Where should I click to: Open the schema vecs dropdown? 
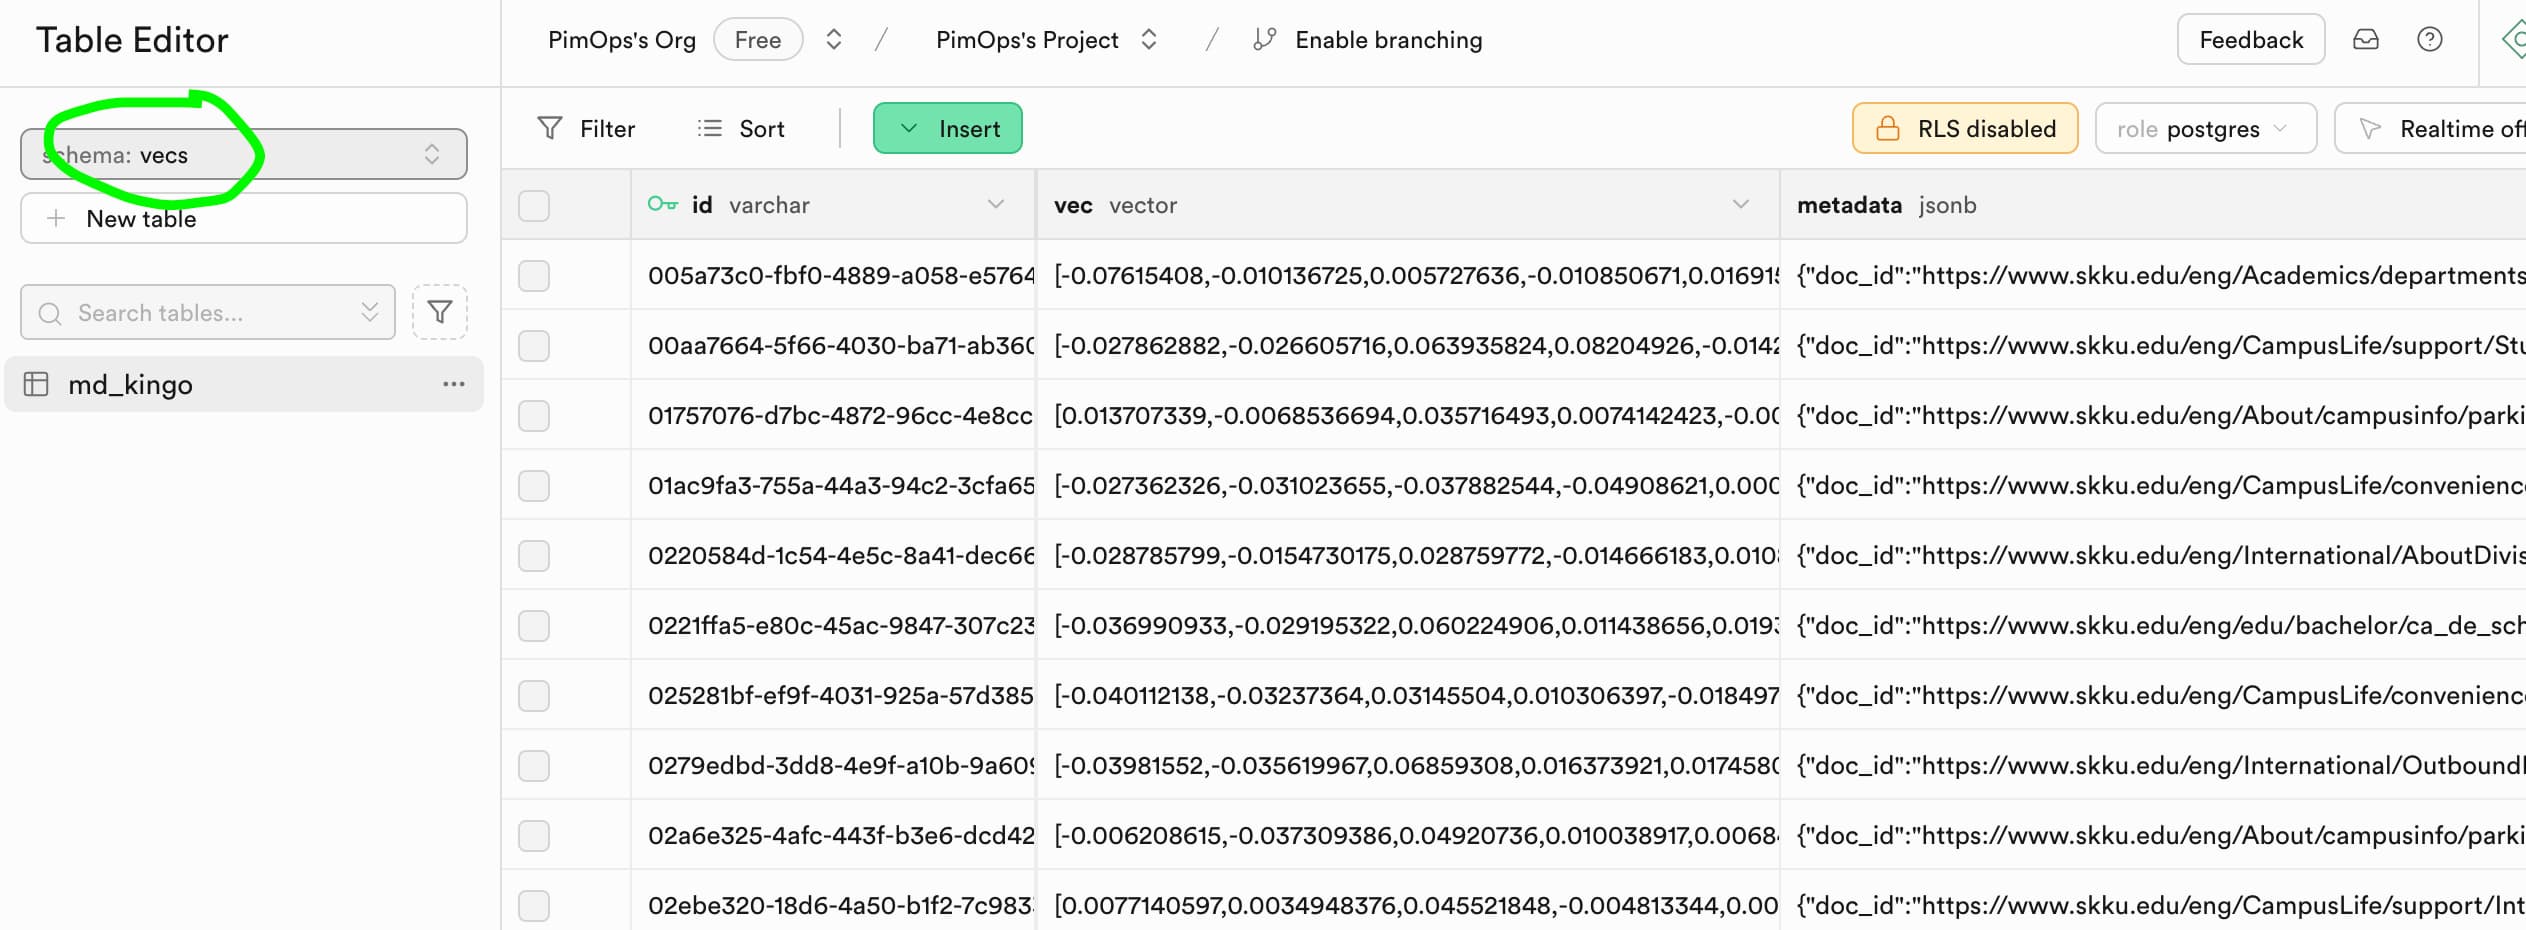coord(243,154)
